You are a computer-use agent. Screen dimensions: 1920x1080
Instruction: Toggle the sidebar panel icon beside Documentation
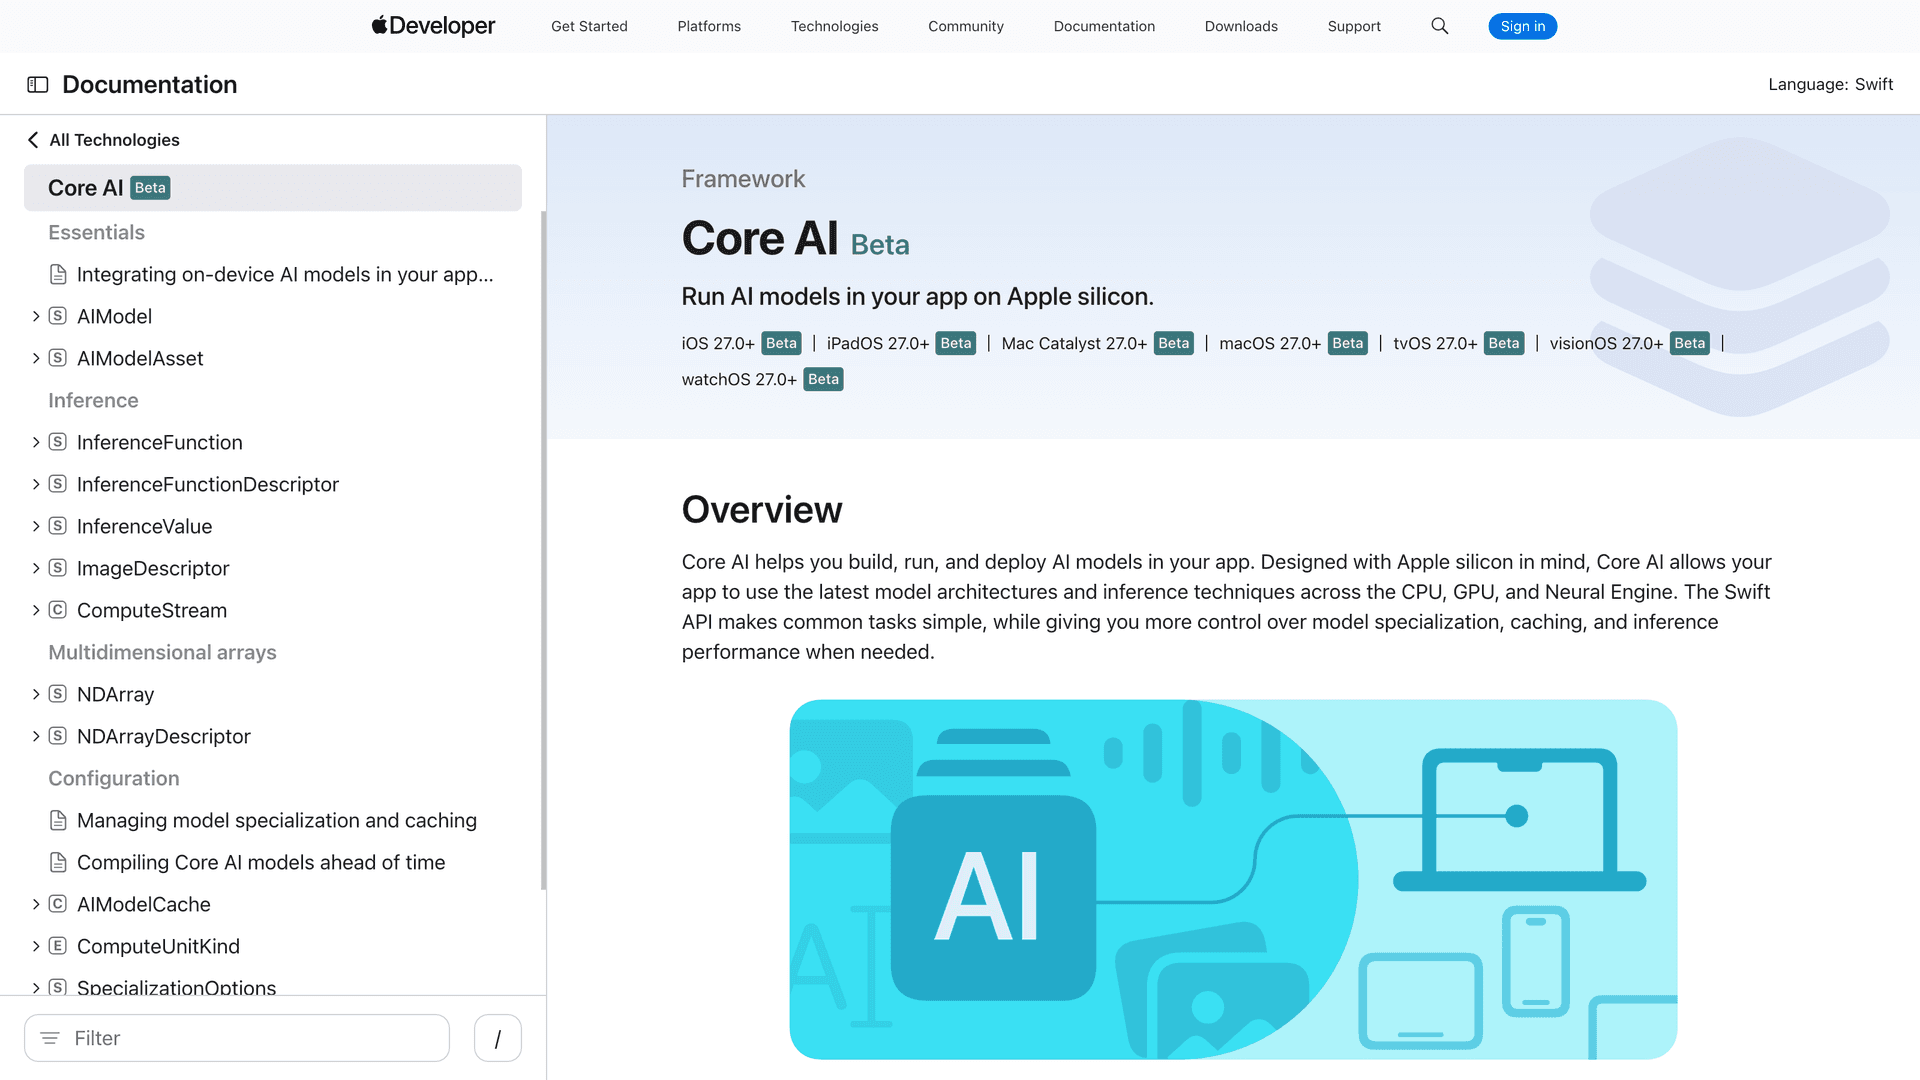38,85
